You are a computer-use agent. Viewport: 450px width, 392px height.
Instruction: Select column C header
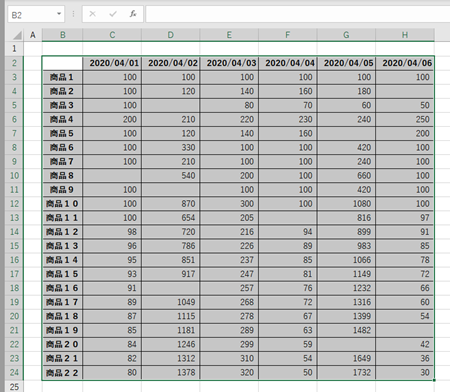point(112,35)
